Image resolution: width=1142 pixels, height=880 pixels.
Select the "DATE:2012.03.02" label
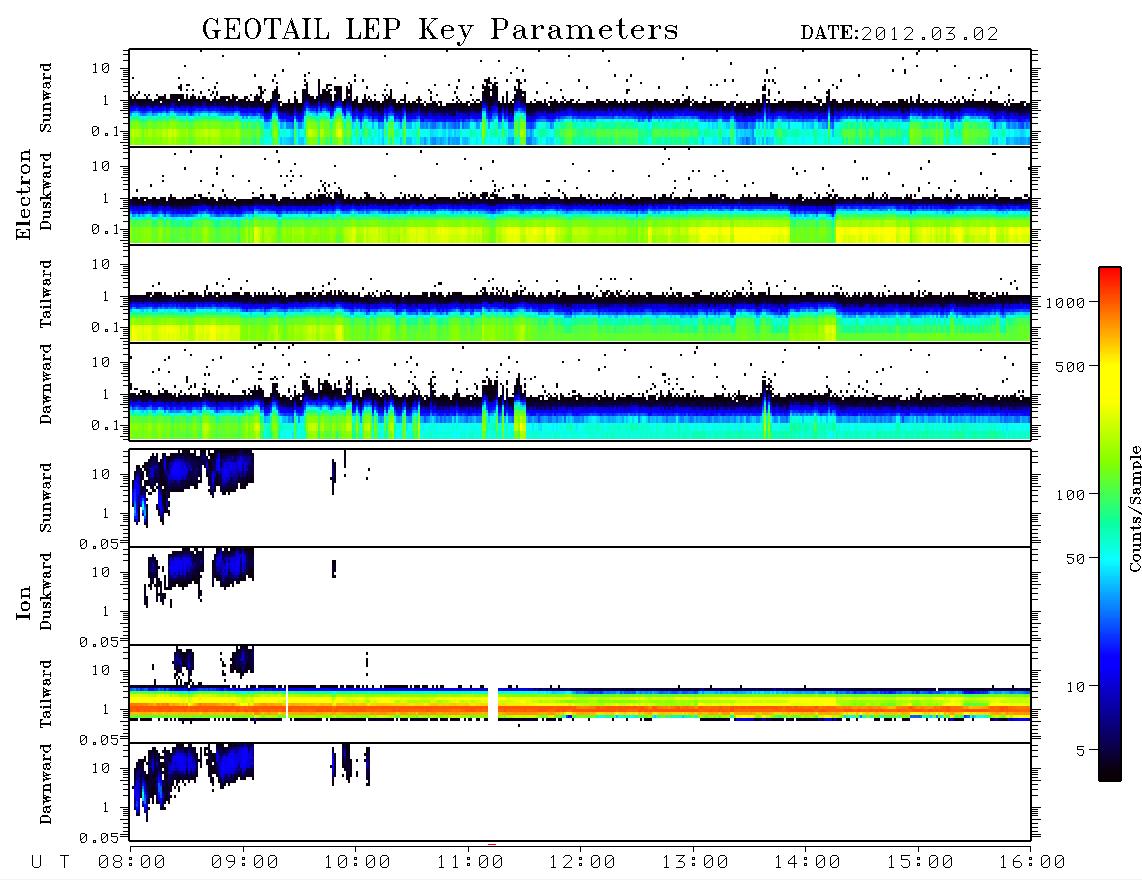pos(899,34)
